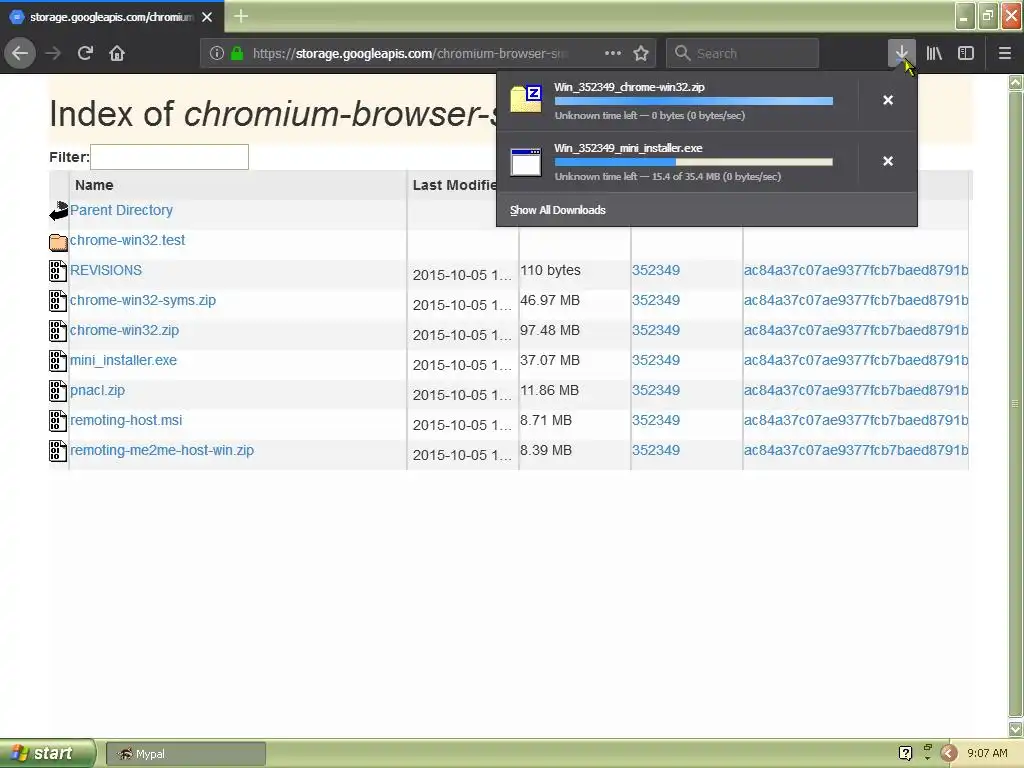The image size is (1024, 768).
Task: Click the 97.48 MB size cell
Action: [x=550, y=330]
